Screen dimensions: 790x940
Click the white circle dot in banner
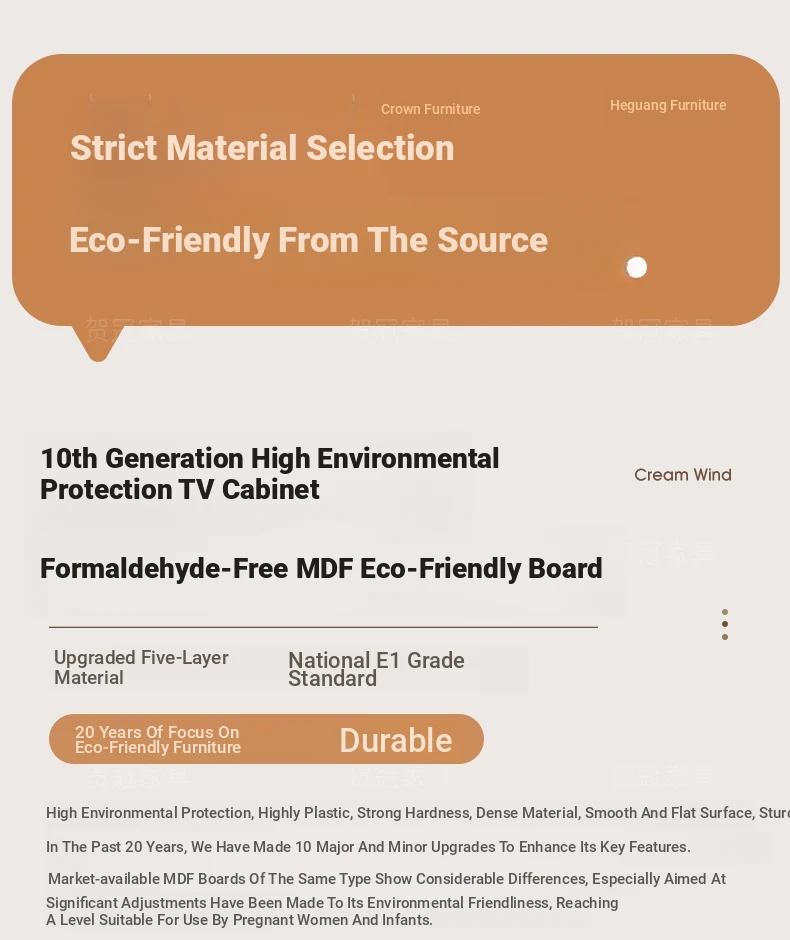637,267
